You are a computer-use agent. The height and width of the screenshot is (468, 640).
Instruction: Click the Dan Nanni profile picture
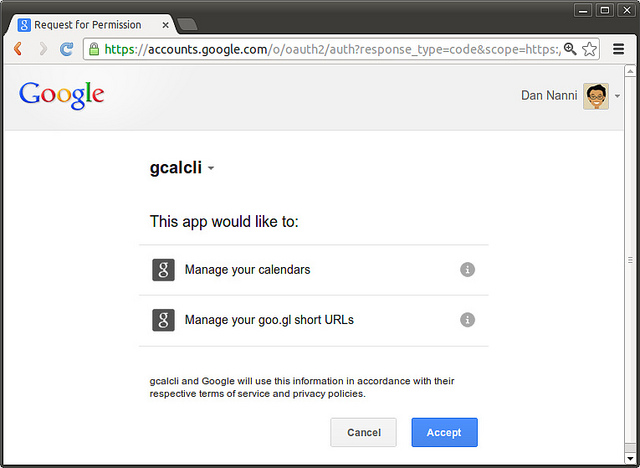pyautogui.click(x=595, y=96)
